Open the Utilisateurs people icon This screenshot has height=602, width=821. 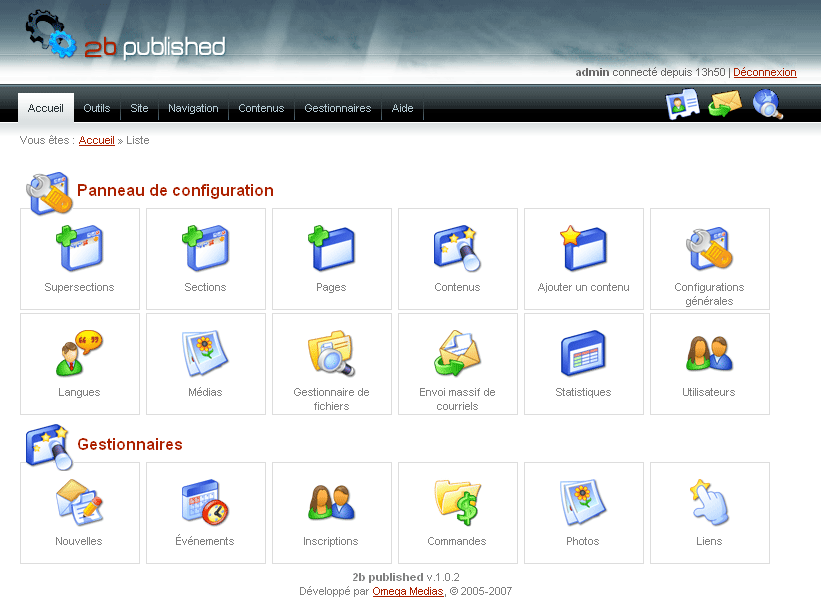coord(709,354)
